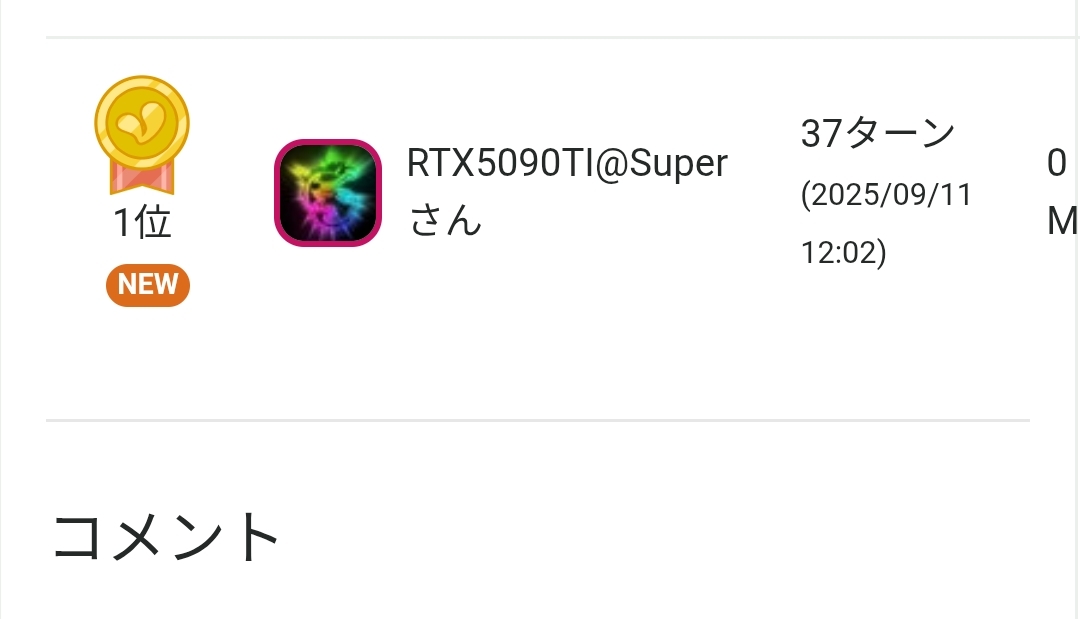1080x619 pixels.
Task: Click the @ symbol in the username
Action: 610,165
